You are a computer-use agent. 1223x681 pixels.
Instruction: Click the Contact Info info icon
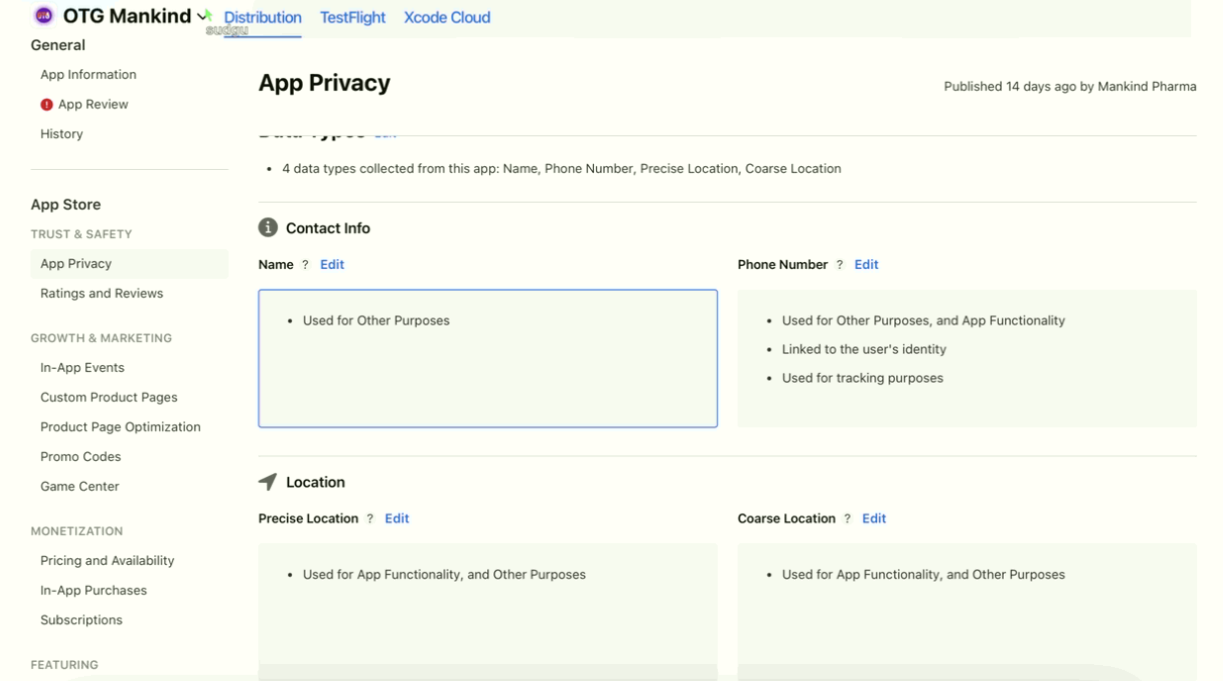pos(268,228)
